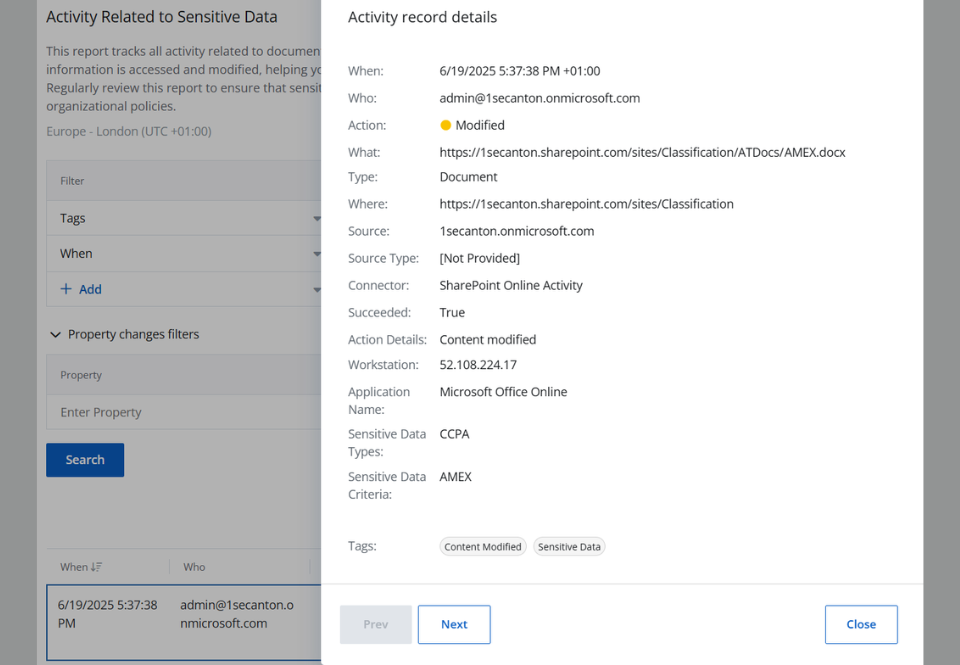This screenshot has height=665, width=960.
Task: Click the yellow Modified status indicator
Action: [445, 124]
